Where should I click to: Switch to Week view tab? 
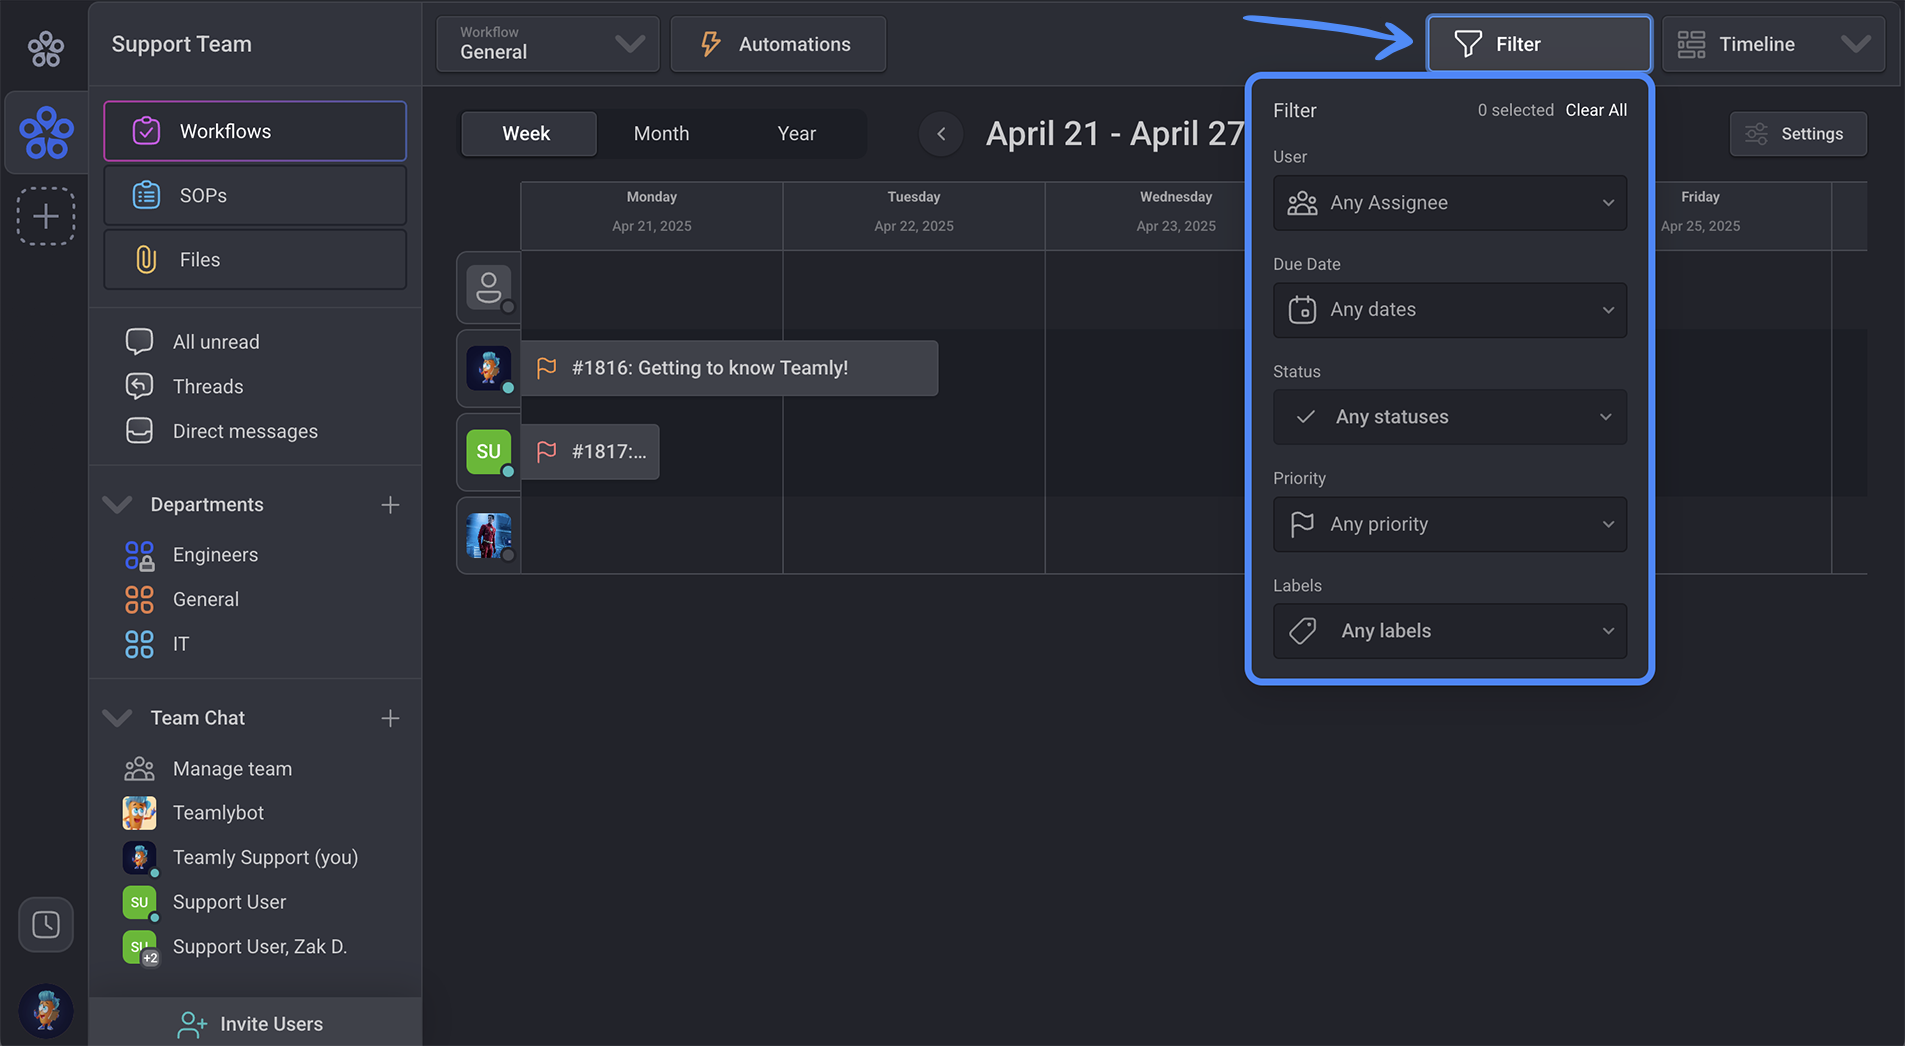coord(527,133)
